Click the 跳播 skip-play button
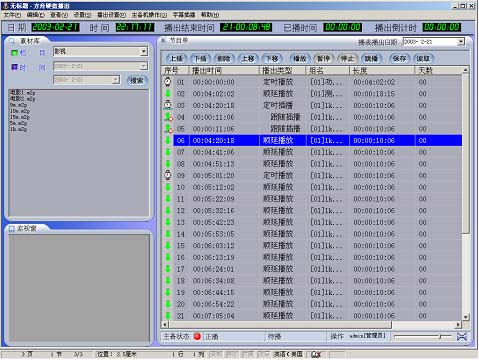Image resolution: width=479 pixels, height=360 pixels. [x=371, y=59]
